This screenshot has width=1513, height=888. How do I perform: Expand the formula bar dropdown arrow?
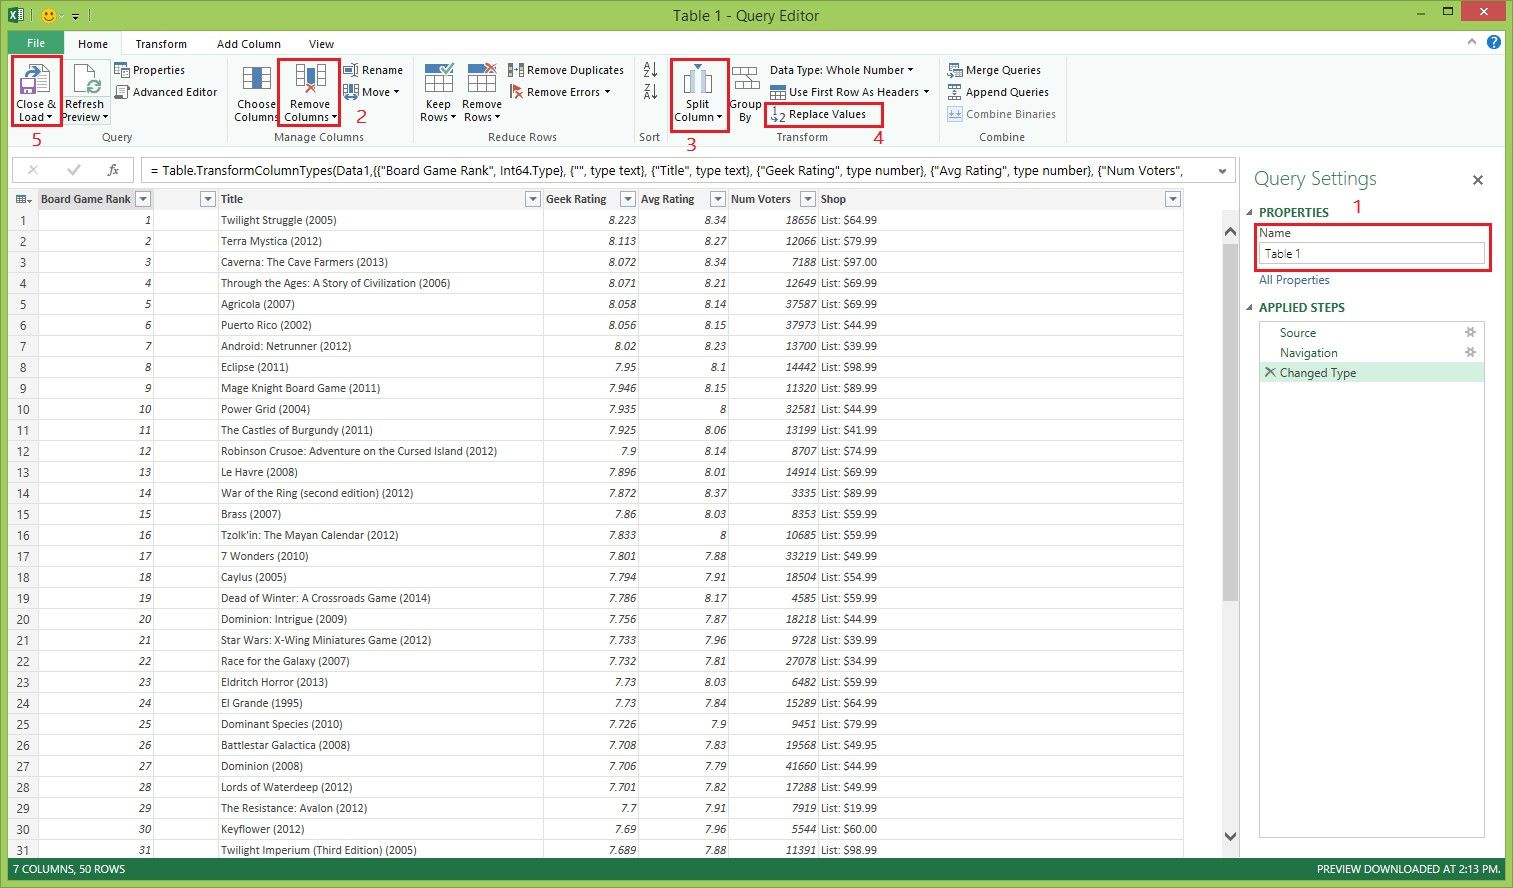click(1222, 171)
